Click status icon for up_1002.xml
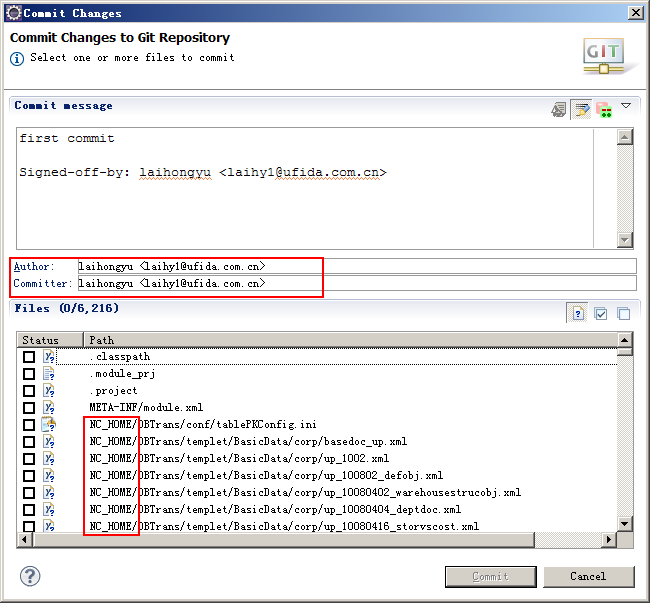Image resolution: width=650 pixels, height=603 pixels. [x=49, y=458]
